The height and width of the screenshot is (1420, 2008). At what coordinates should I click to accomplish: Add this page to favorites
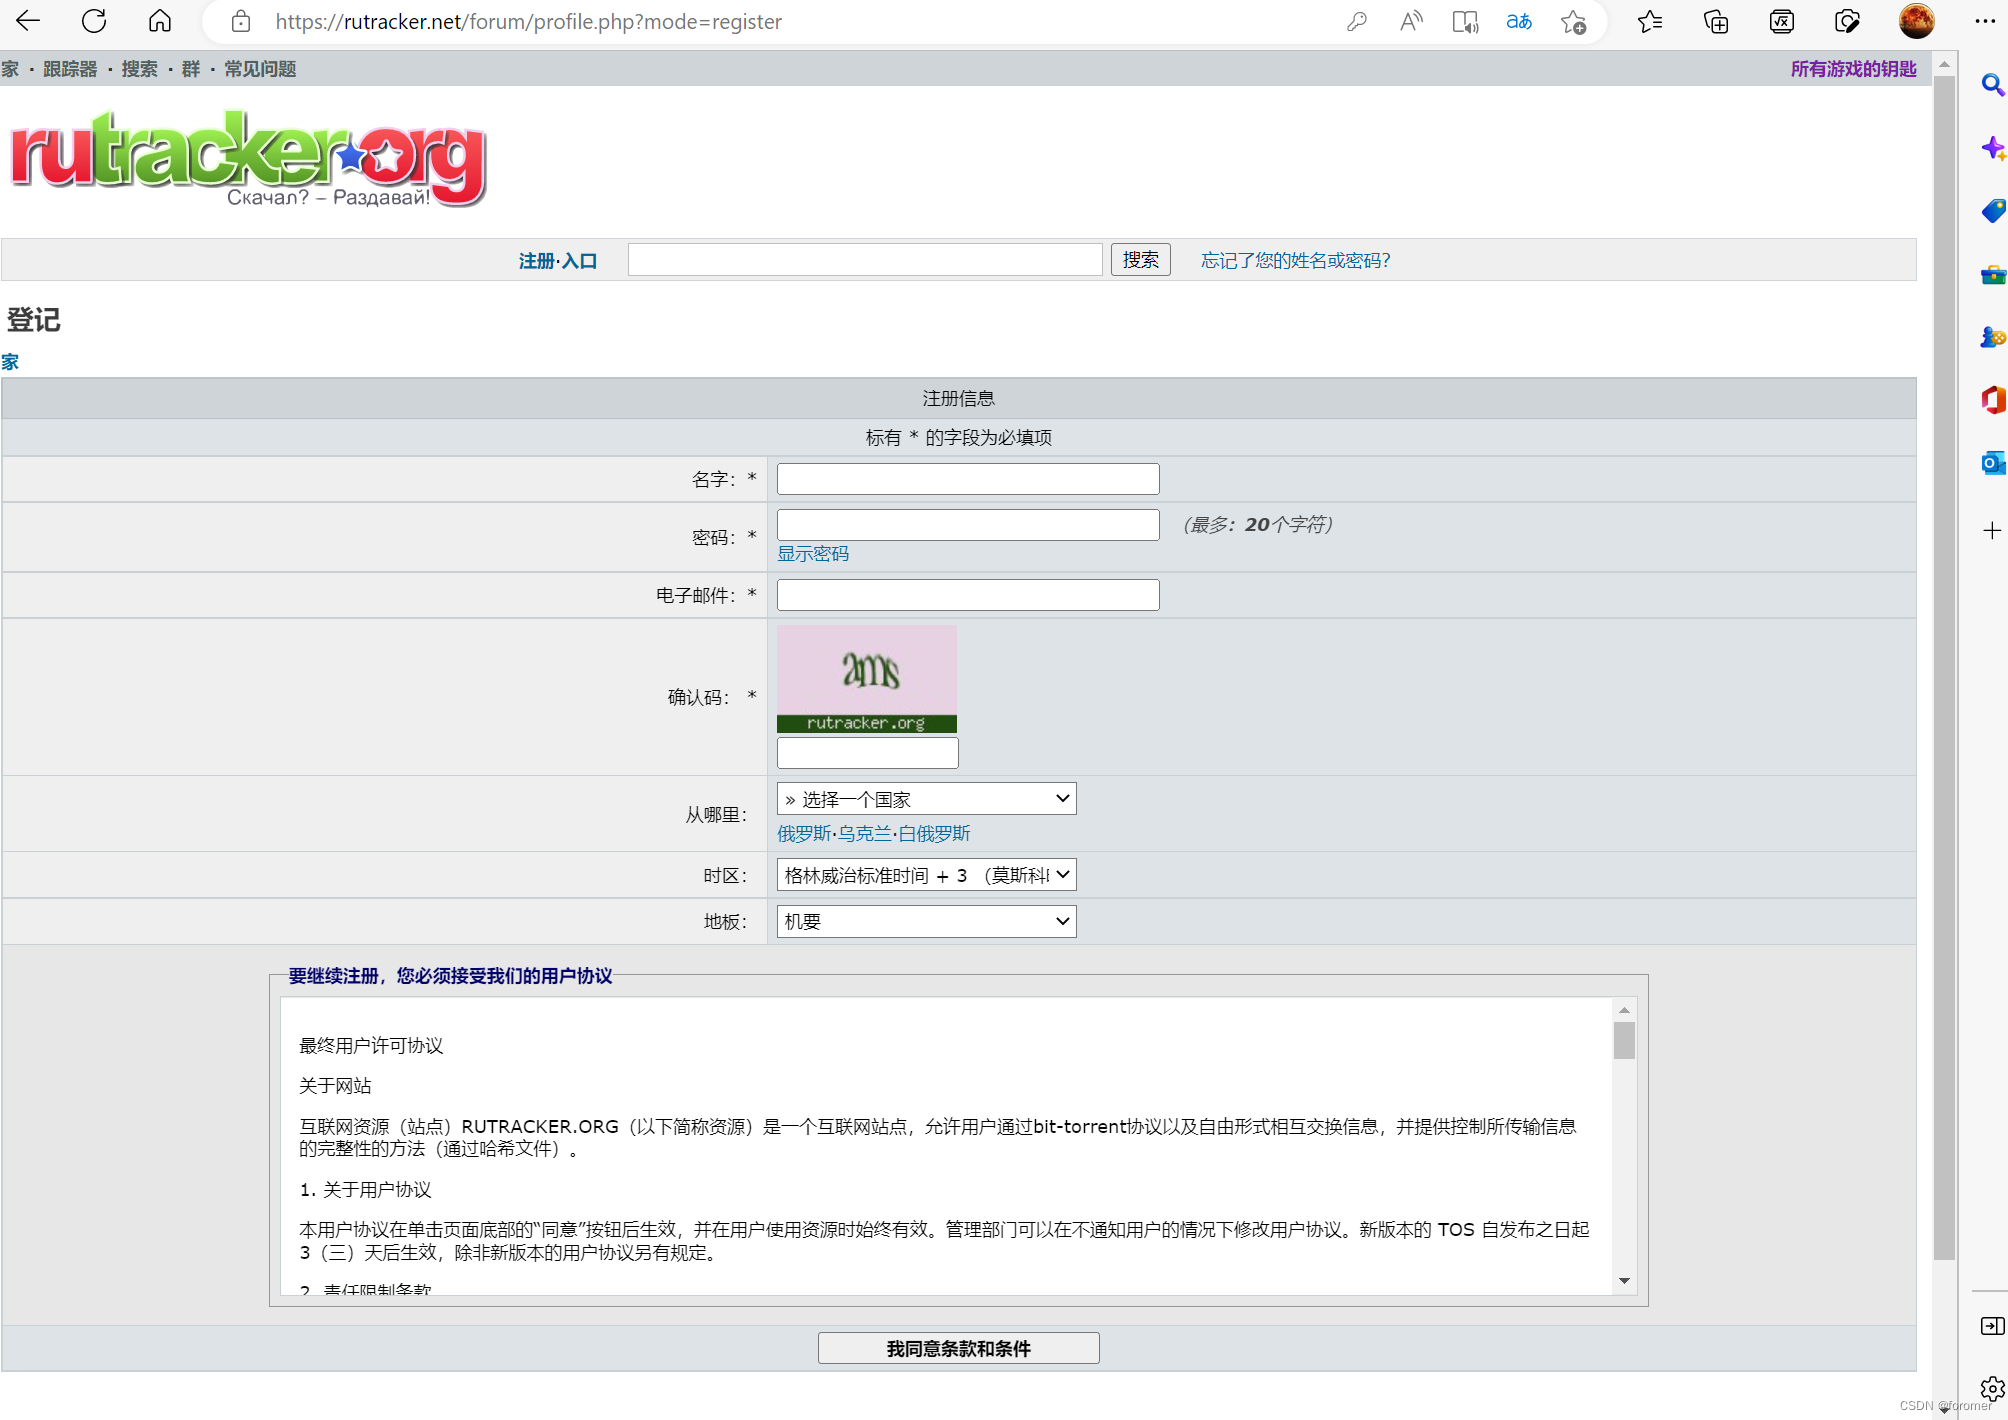coord(1574,21)
